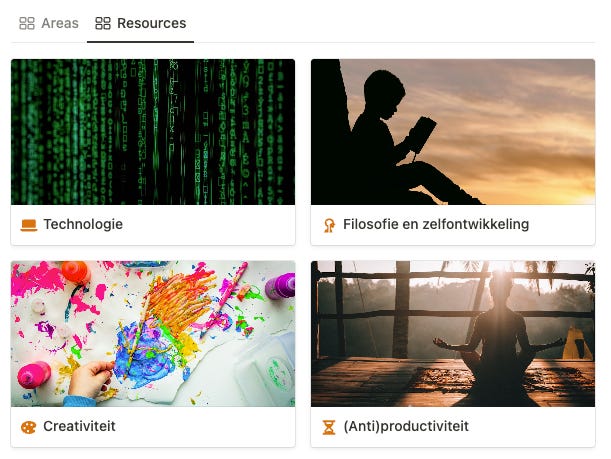Click the (Anti)productiviteit card footer area
The image size is (611, 459).
tap(453, 427)
